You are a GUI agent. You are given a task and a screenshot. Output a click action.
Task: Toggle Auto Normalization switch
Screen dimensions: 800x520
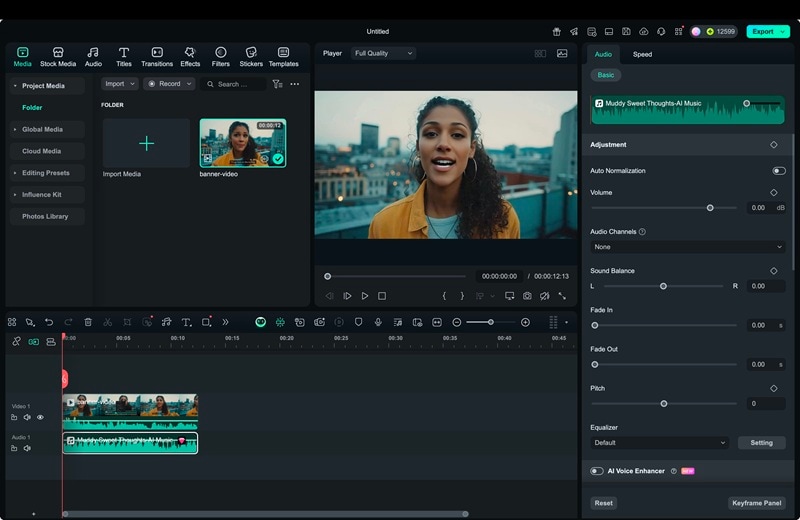point(778,171)
